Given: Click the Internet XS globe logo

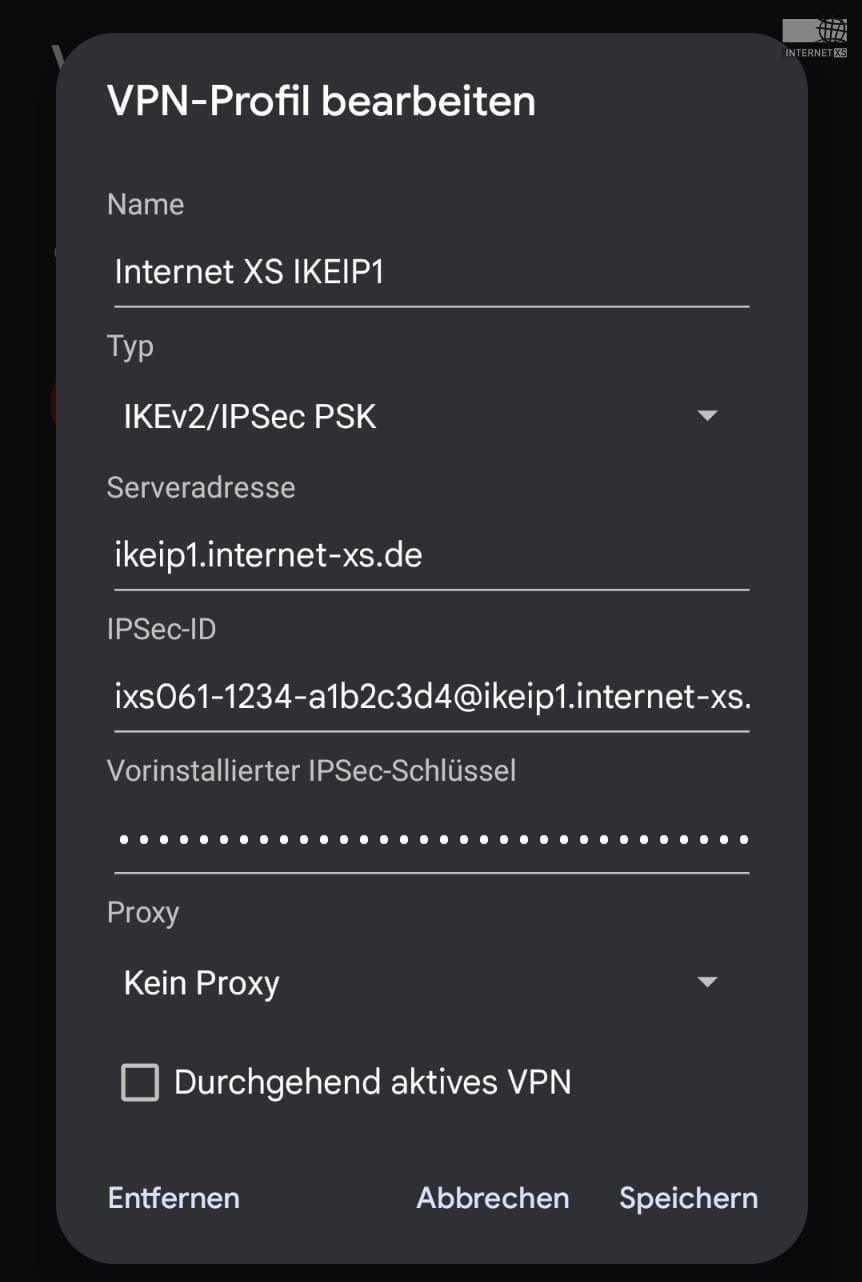Looking at the screenshot, I should (815, 38).
